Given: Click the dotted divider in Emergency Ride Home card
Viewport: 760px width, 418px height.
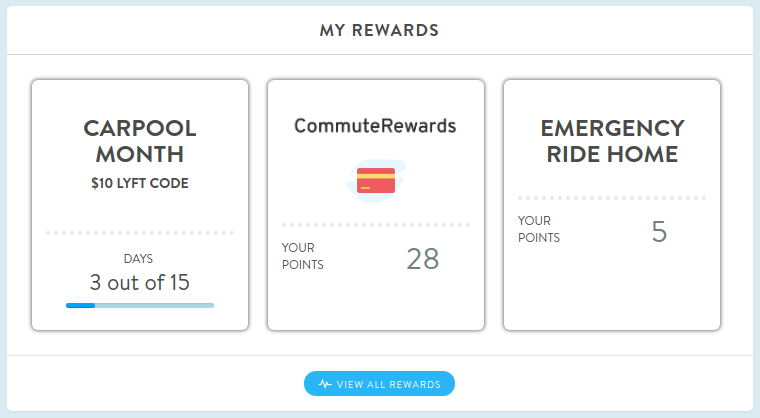Looking at the screenshot, I should pyautogui.click(x=612, y=198).
